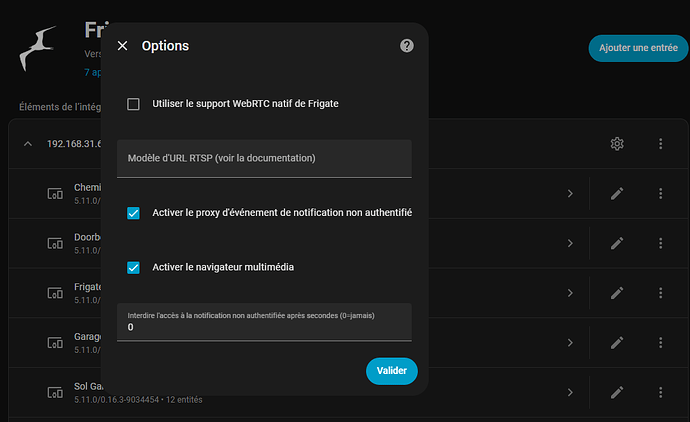Enable native Frigate WebRTC support checkbox
Screen dimensions: 690x422
133,104
